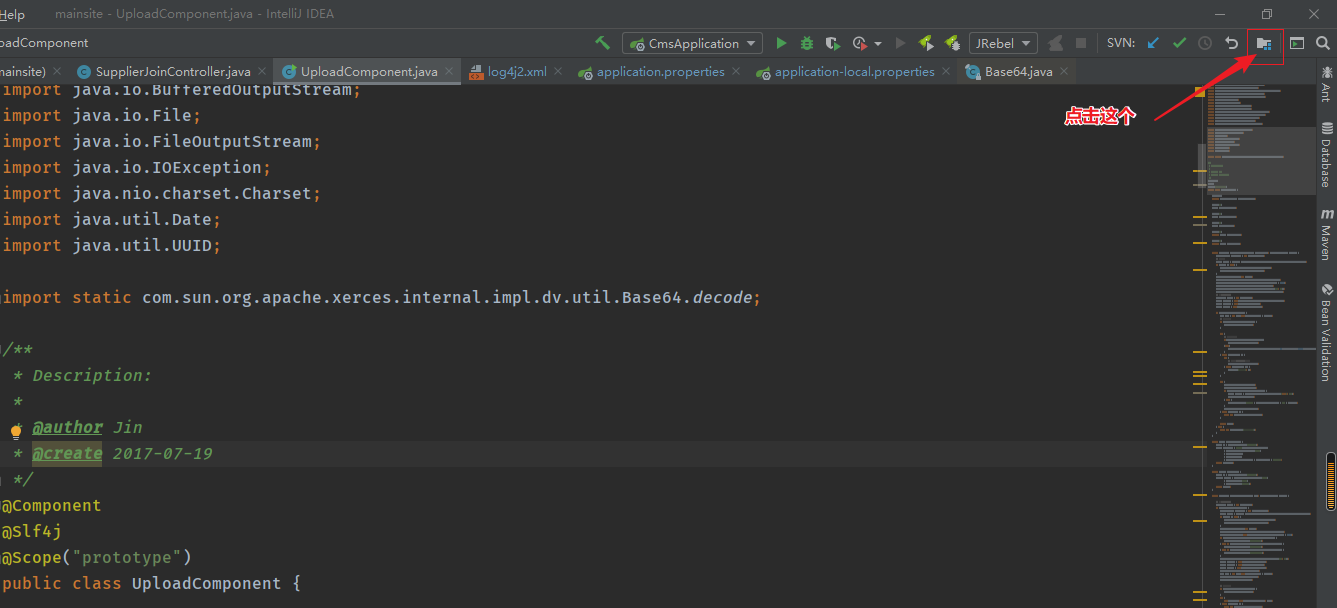The width and height of the screenshot is (1337, 608).
Task: Open the Maven side panel
Action: (x=1328, y=232)
